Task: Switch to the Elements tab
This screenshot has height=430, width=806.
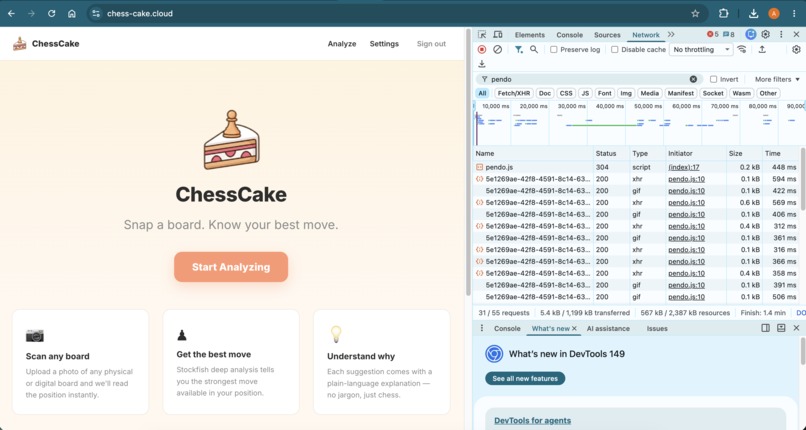Action: pyautogui.click(x=529, y=35)
